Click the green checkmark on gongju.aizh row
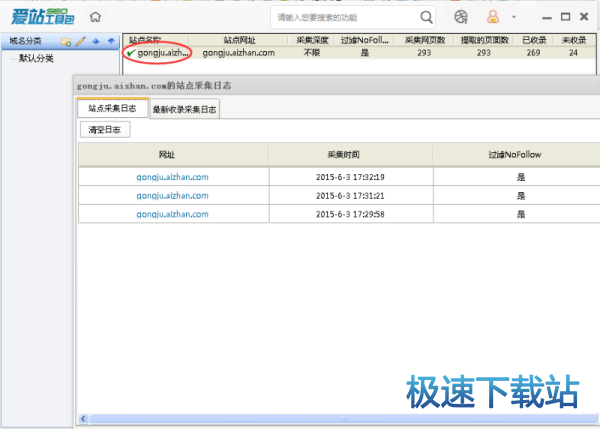Image resolution: width=600 pixels, height=429 pixels. 131,53
